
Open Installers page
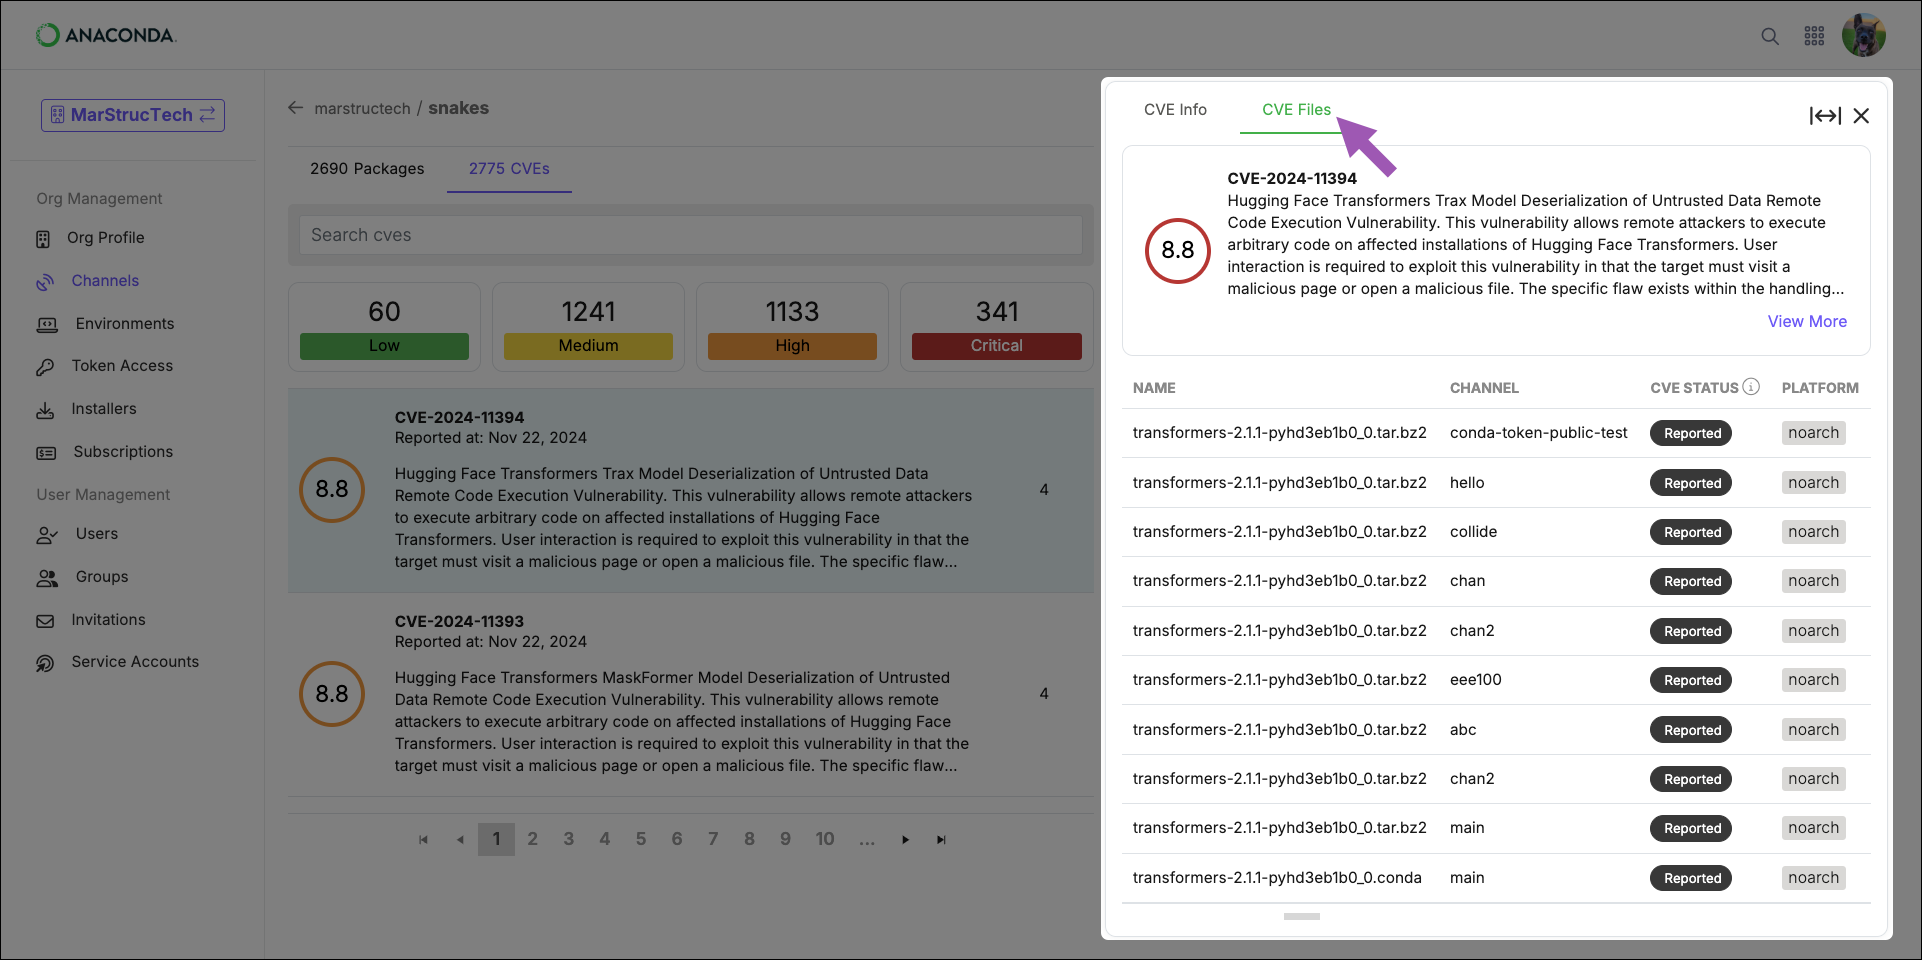coord(104,409)
